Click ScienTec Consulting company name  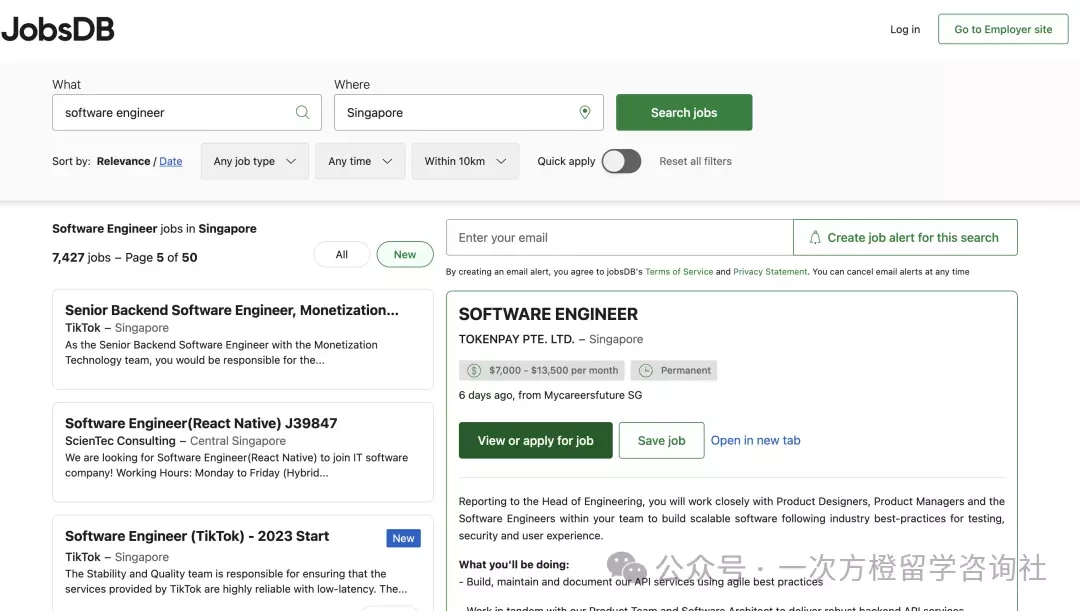[121, 442]
